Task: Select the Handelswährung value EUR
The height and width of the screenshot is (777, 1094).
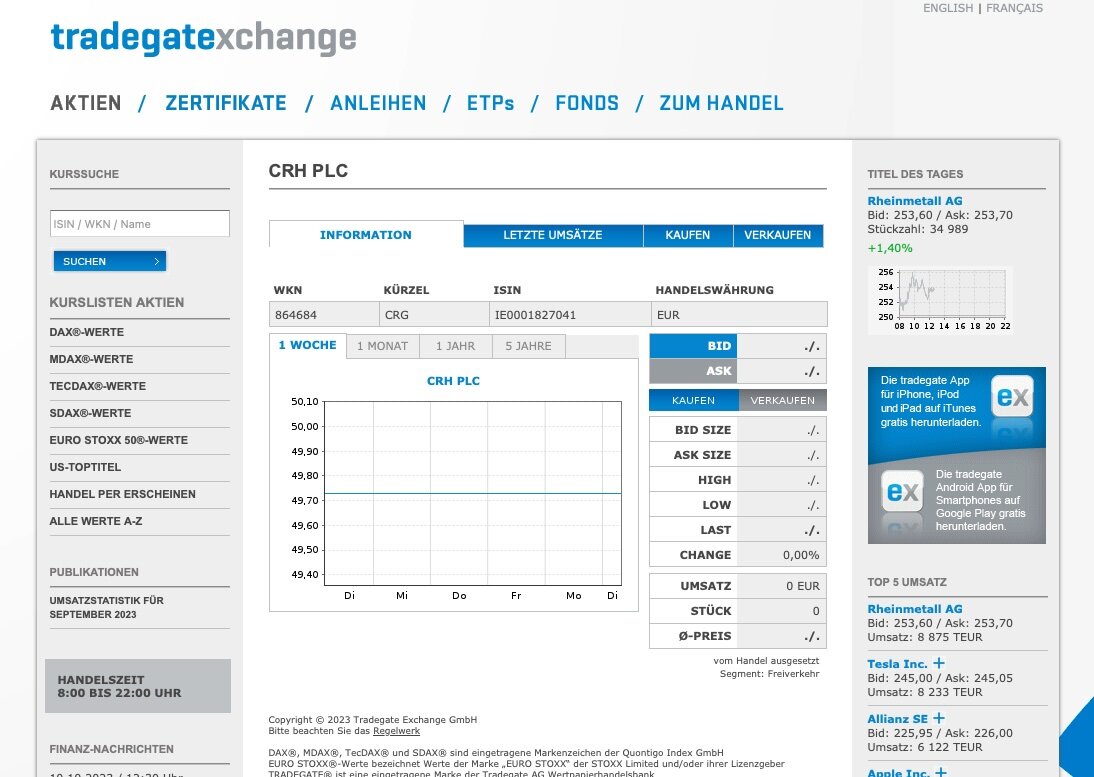Action: pyautogui.click(x=668, y=315)
